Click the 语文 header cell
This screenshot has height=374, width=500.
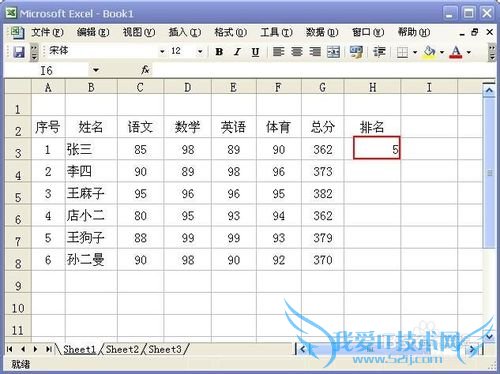pos(140,127)
